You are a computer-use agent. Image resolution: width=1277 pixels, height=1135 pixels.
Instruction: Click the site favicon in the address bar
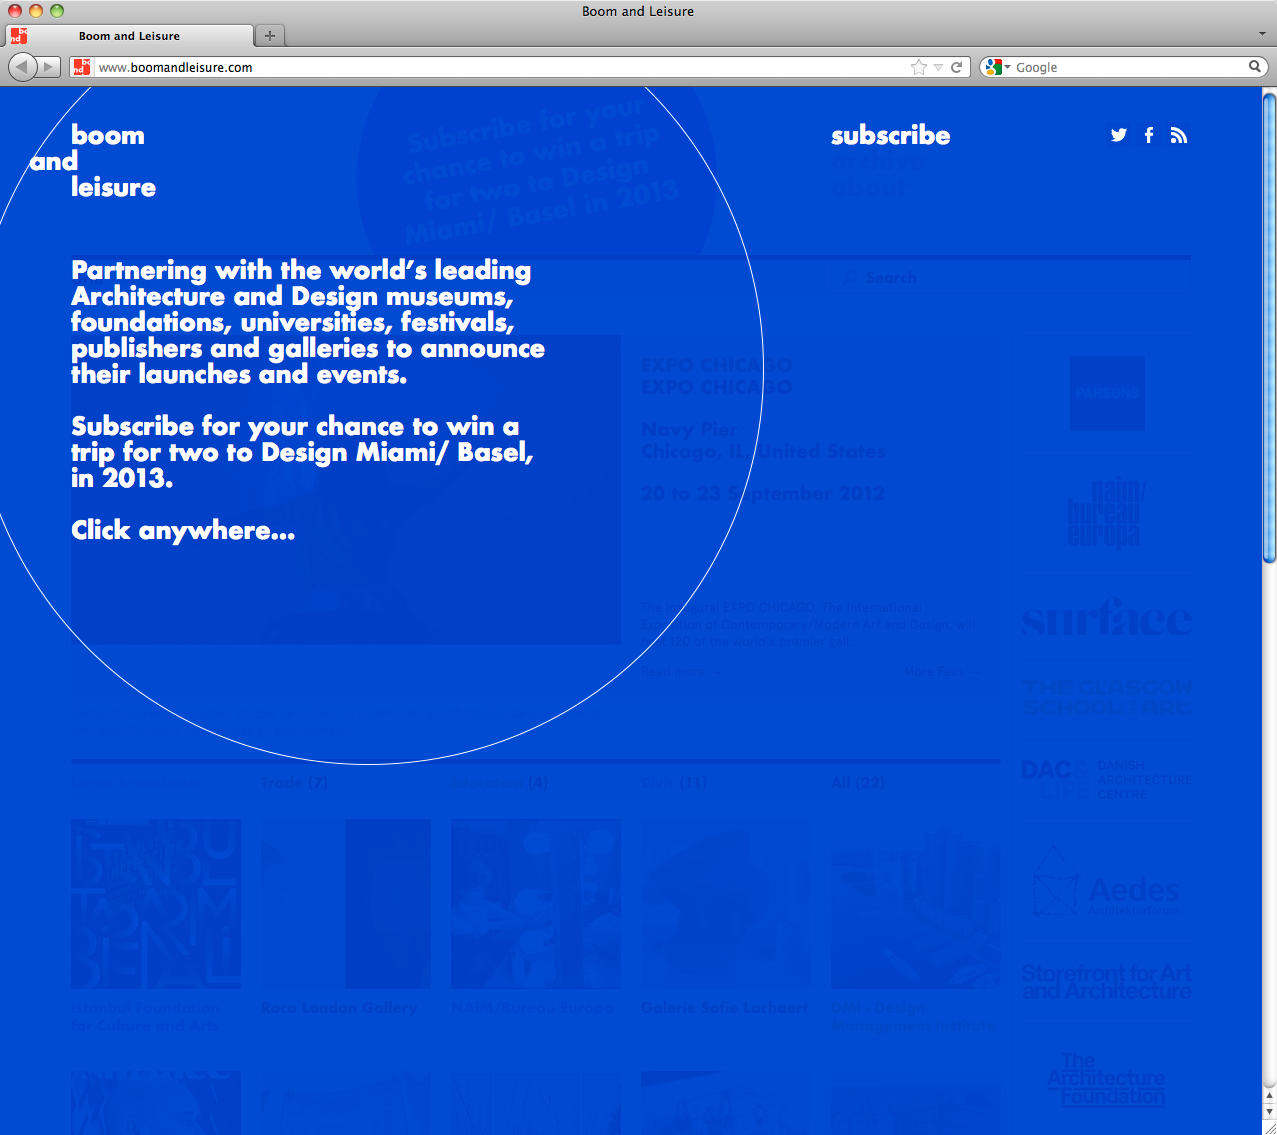tap(81, 67)
